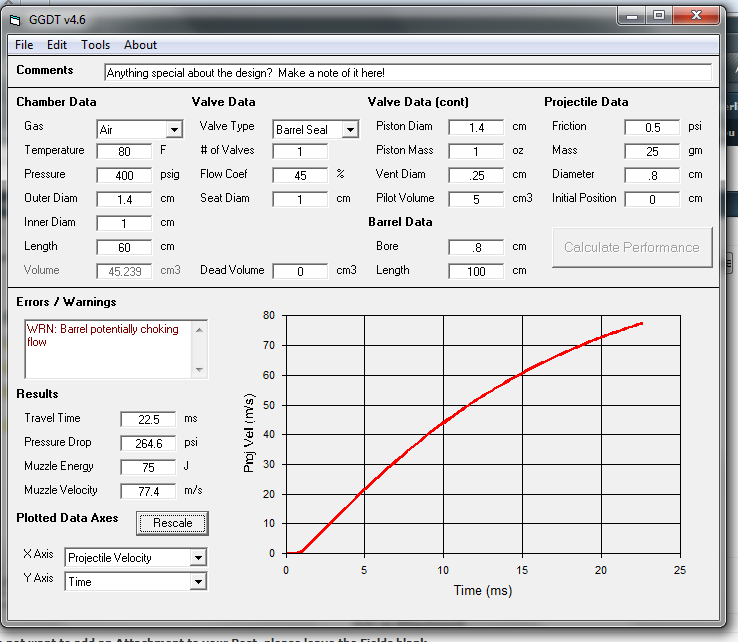Open the Y Axis dropdown
Viewport: 738px width, 642px height.
(x=198, y=582)
